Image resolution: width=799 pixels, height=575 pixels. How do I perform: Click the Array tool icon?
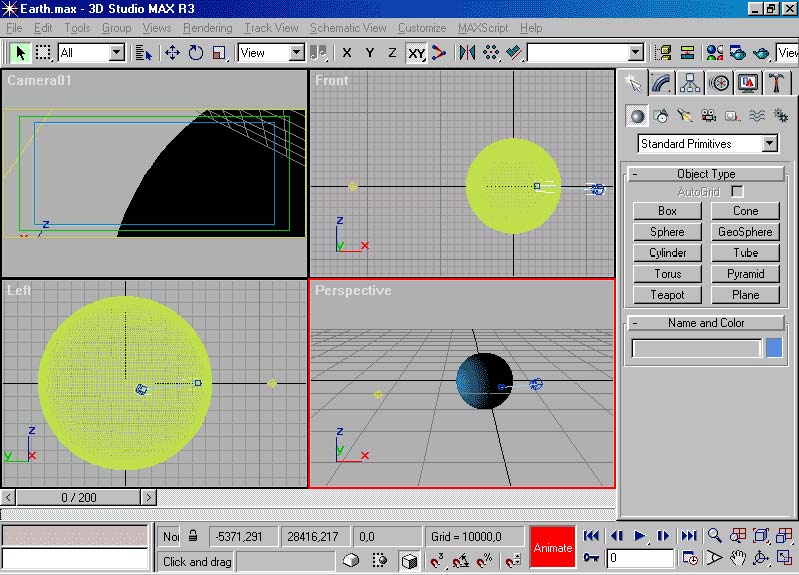point(491,53)
